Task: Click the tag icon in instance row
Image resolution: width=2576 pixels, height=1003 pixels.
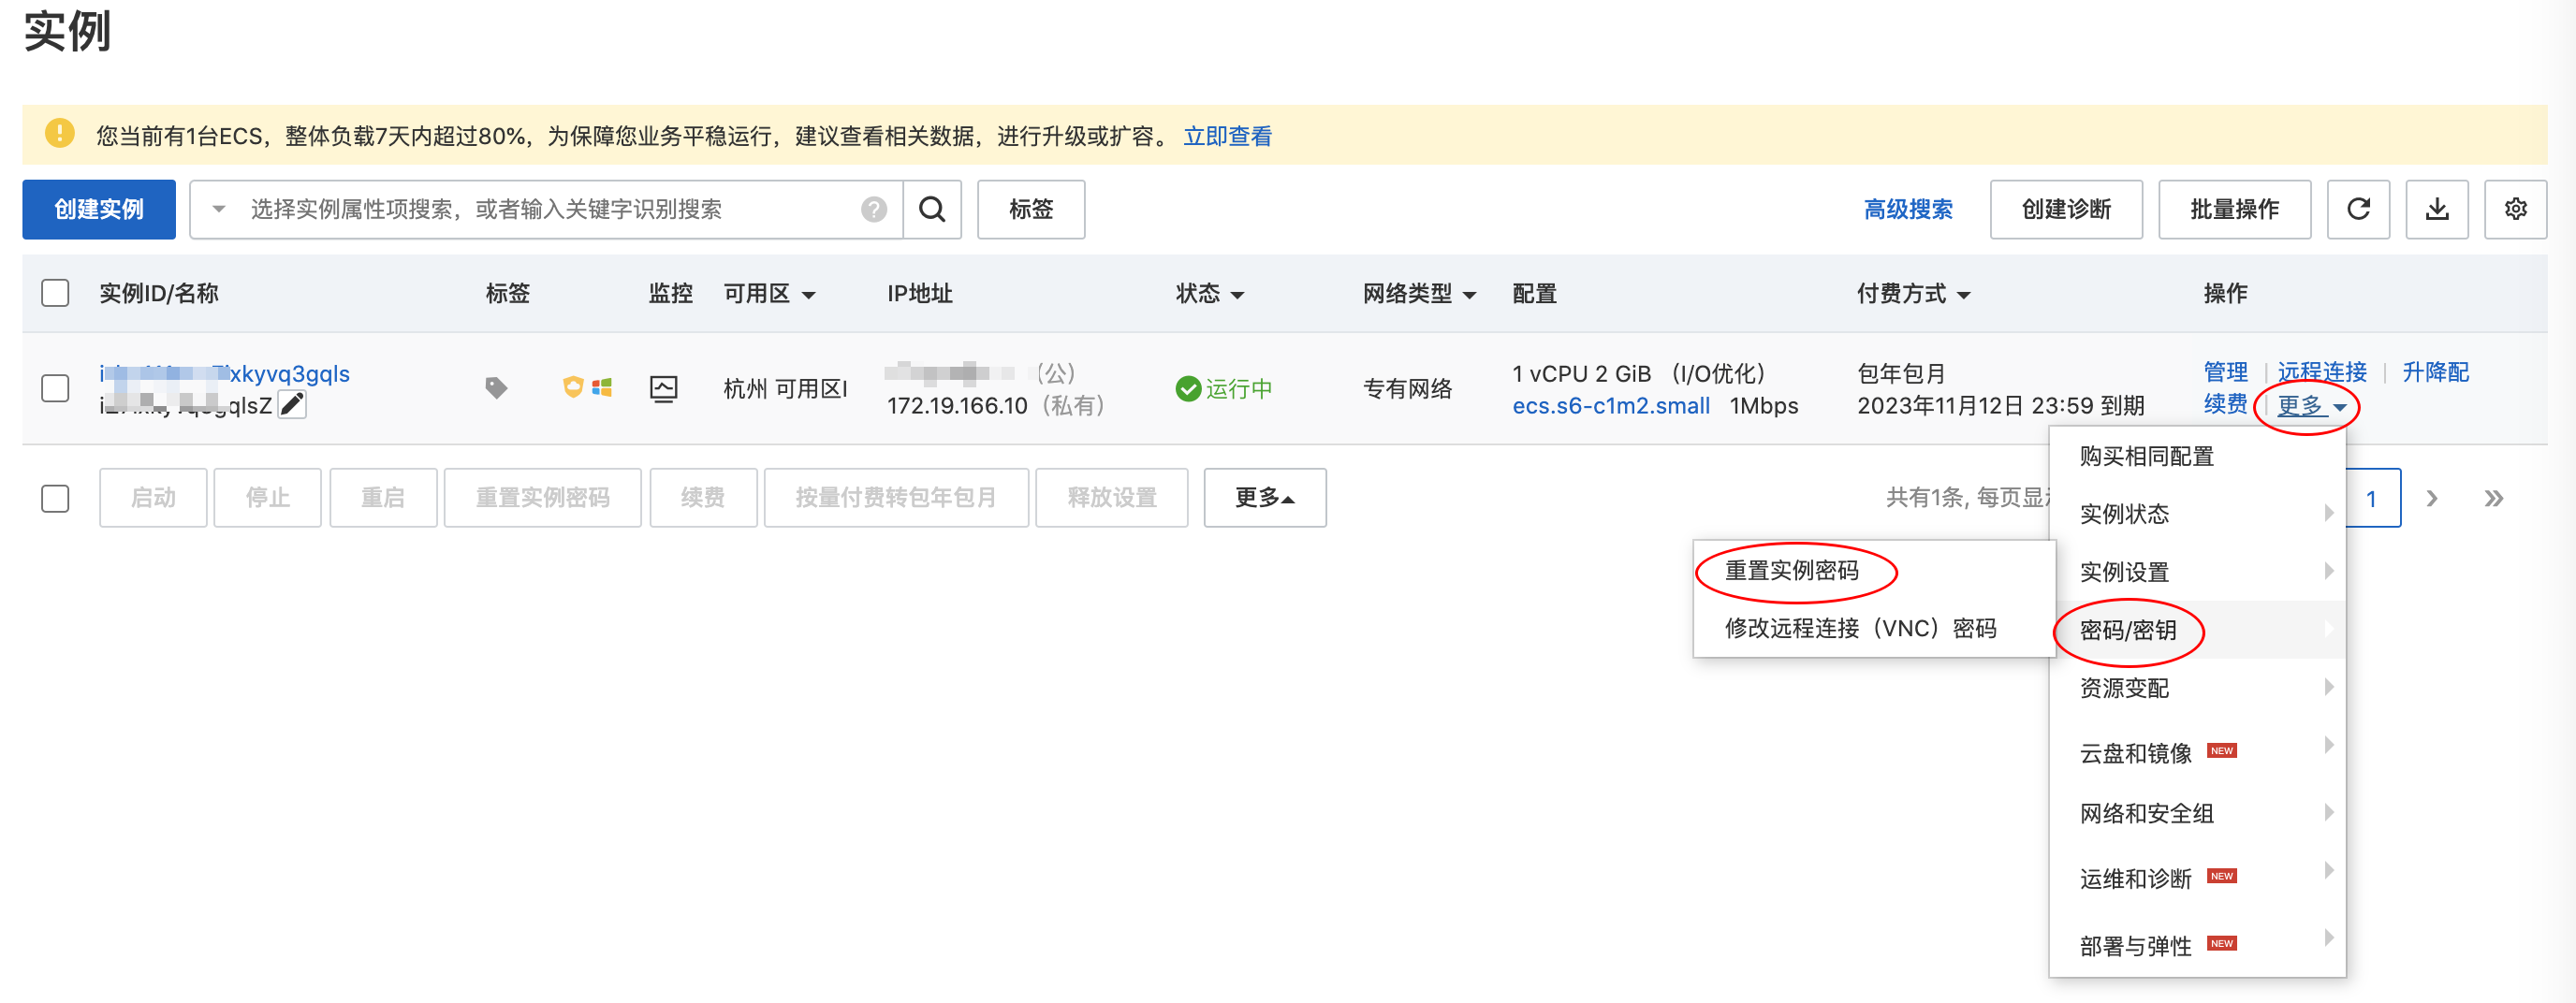Action: click(496, 388)
